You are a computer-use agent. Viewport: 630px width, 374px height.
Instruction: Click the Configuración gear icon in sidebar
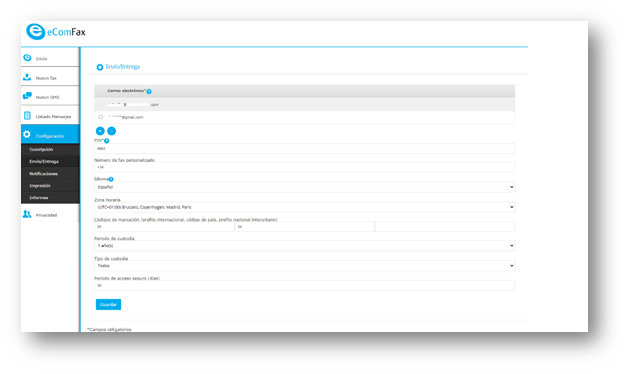coord(27,134)
